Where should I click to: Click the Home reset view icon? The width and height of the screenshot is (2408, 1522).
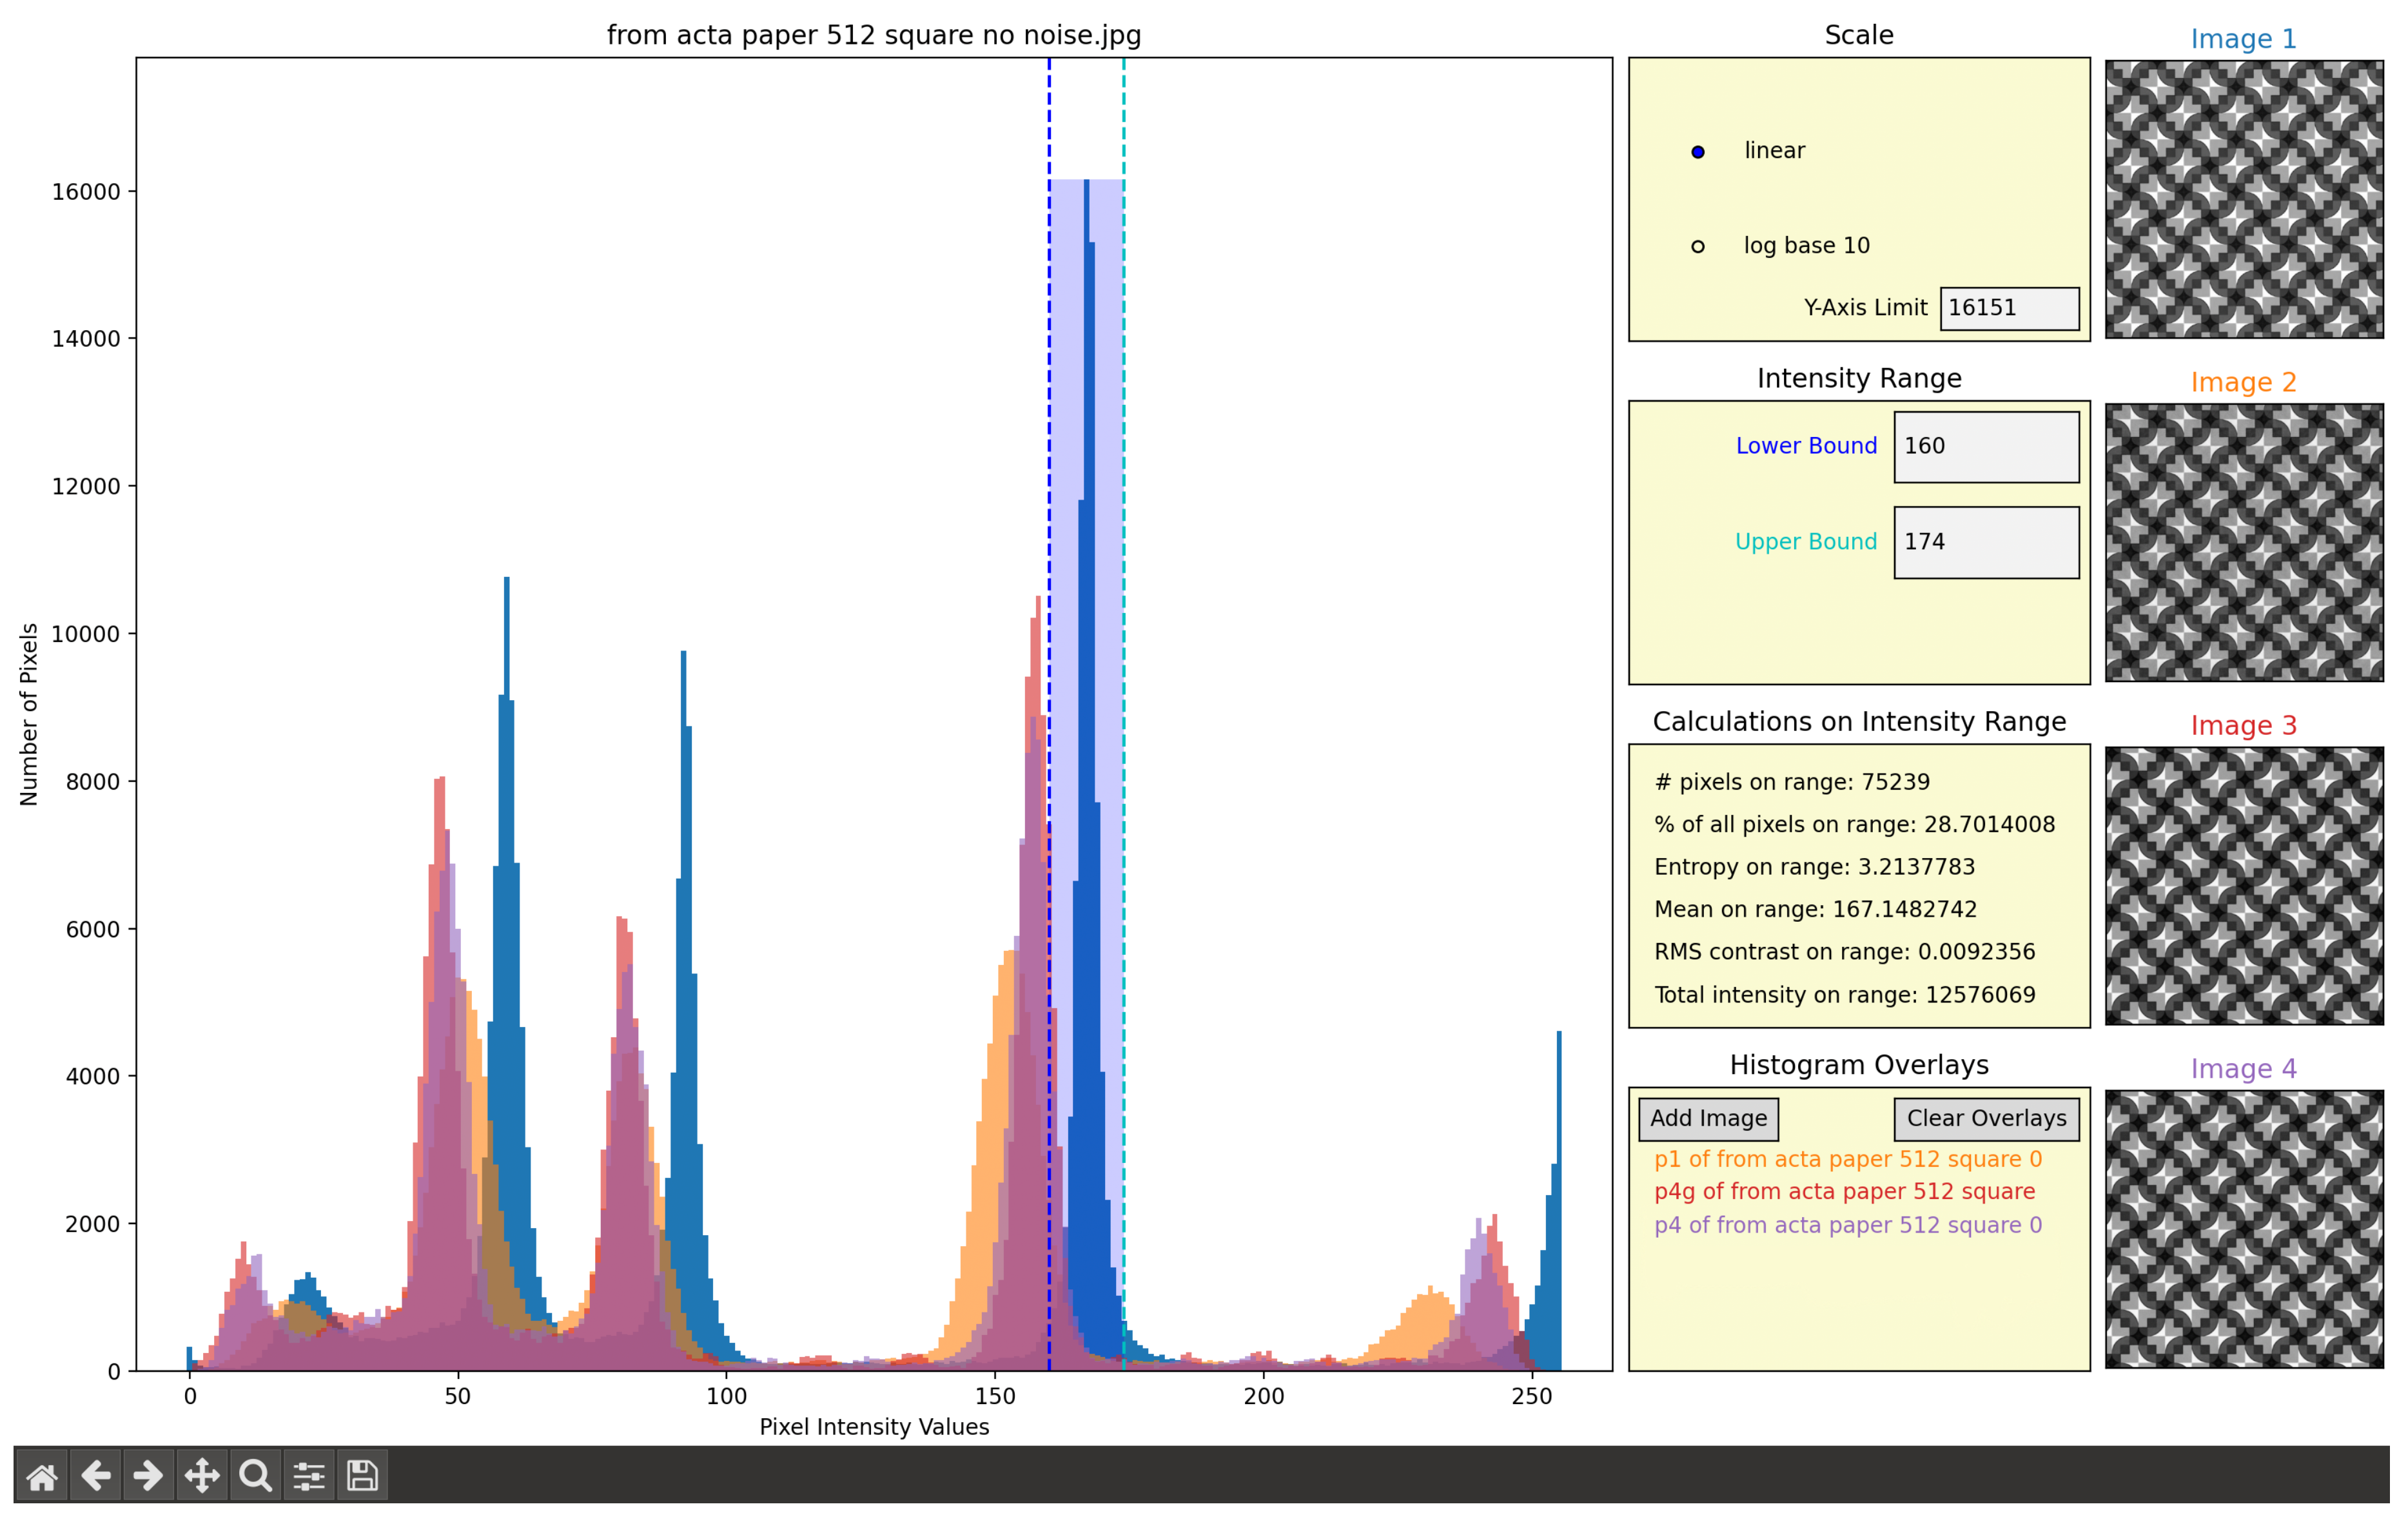42,1475
